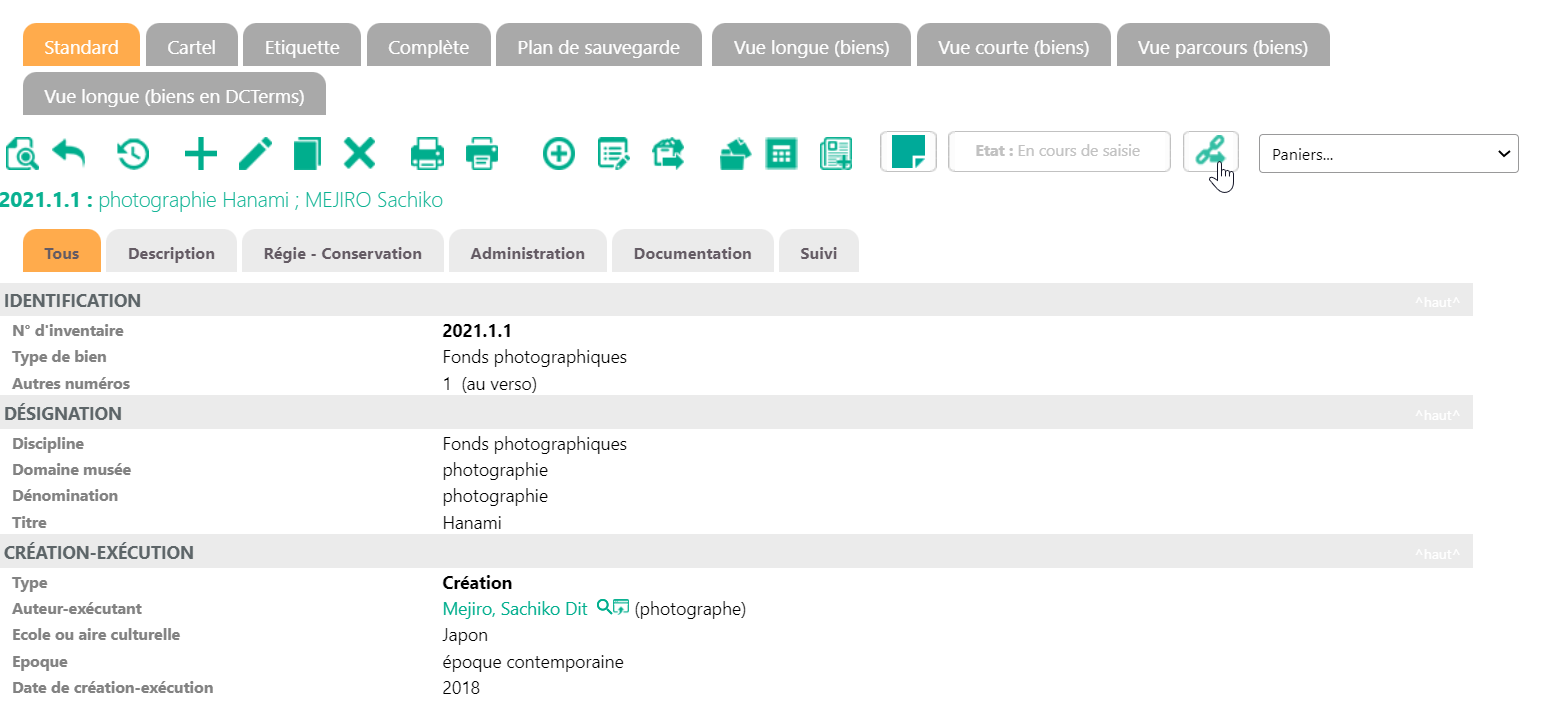Click the plain plus add icon
Screen dimensions: 1542x702
pyautogui.click(x=201, y=154)
